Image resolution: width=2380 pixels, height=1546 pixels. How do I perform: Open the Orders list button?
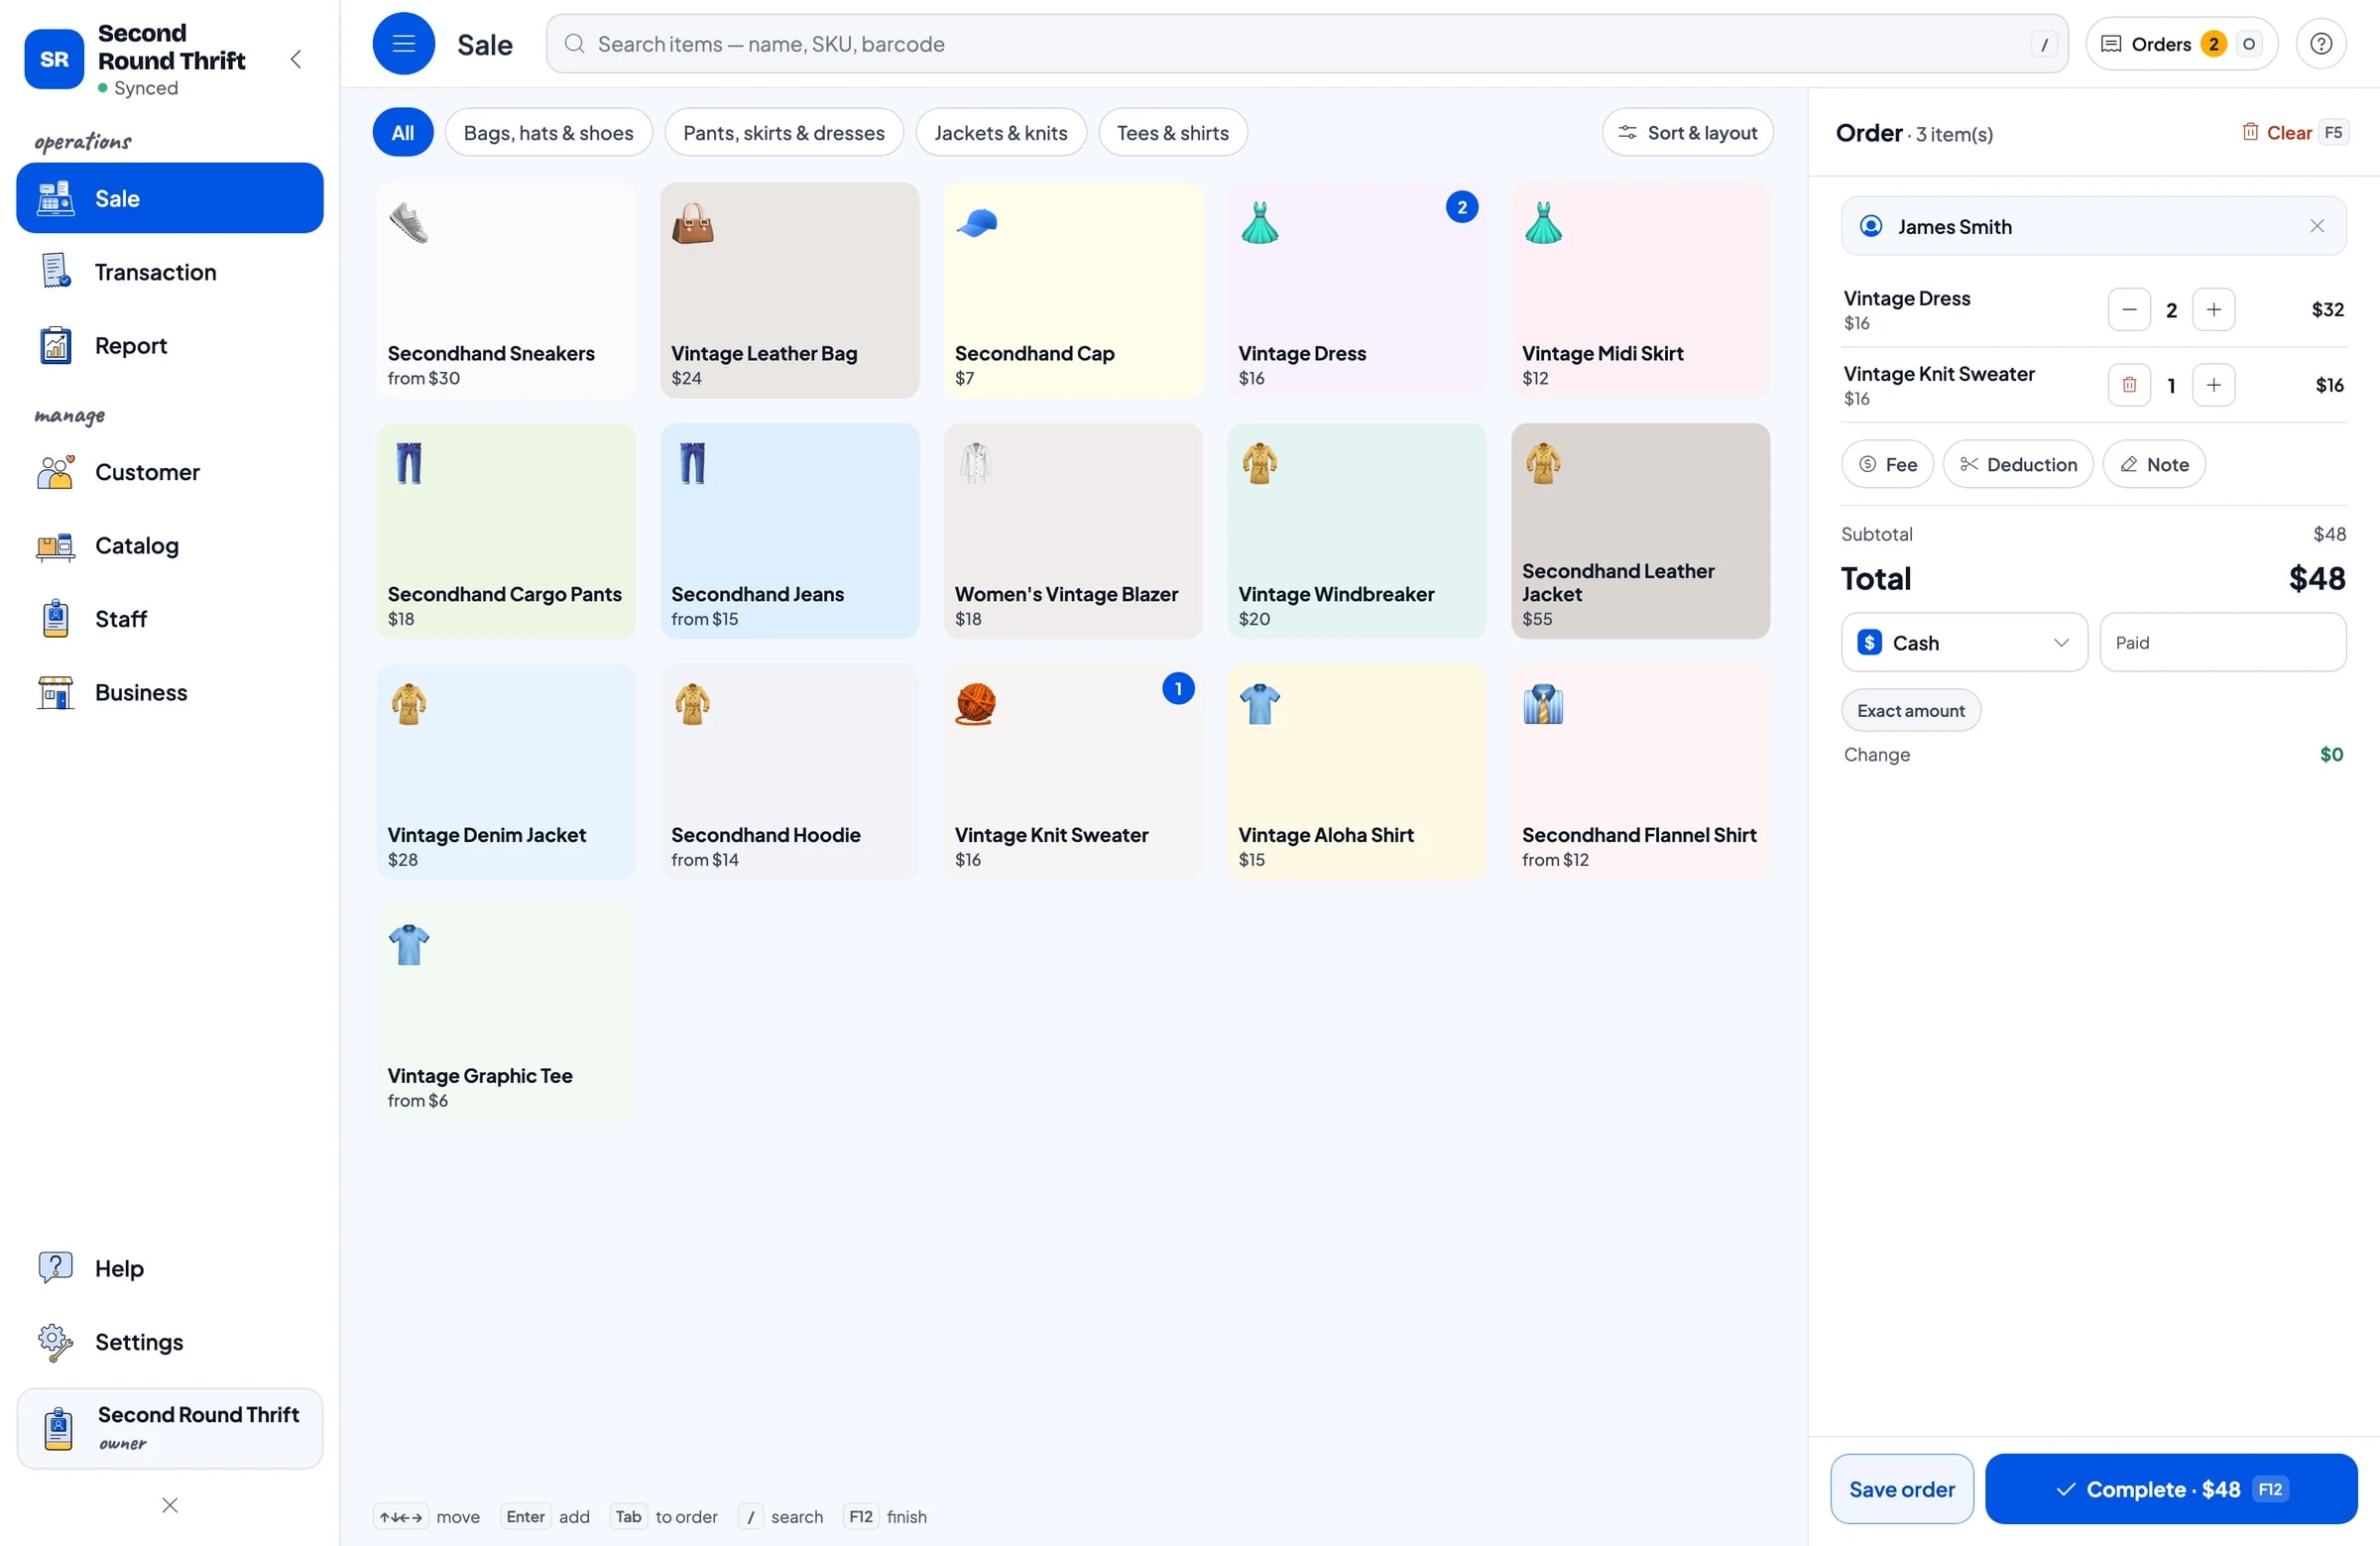2181,44
